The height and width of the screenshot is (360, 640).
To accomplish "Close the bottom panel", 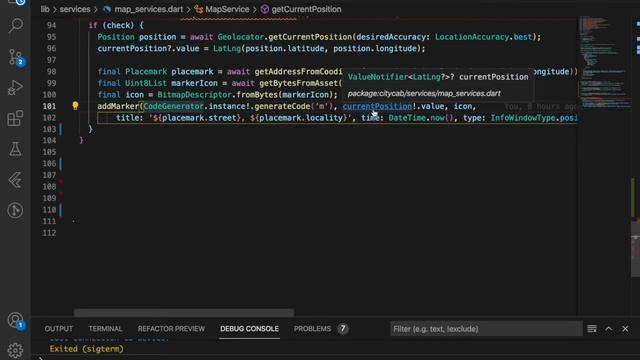I will pos(625,329).
